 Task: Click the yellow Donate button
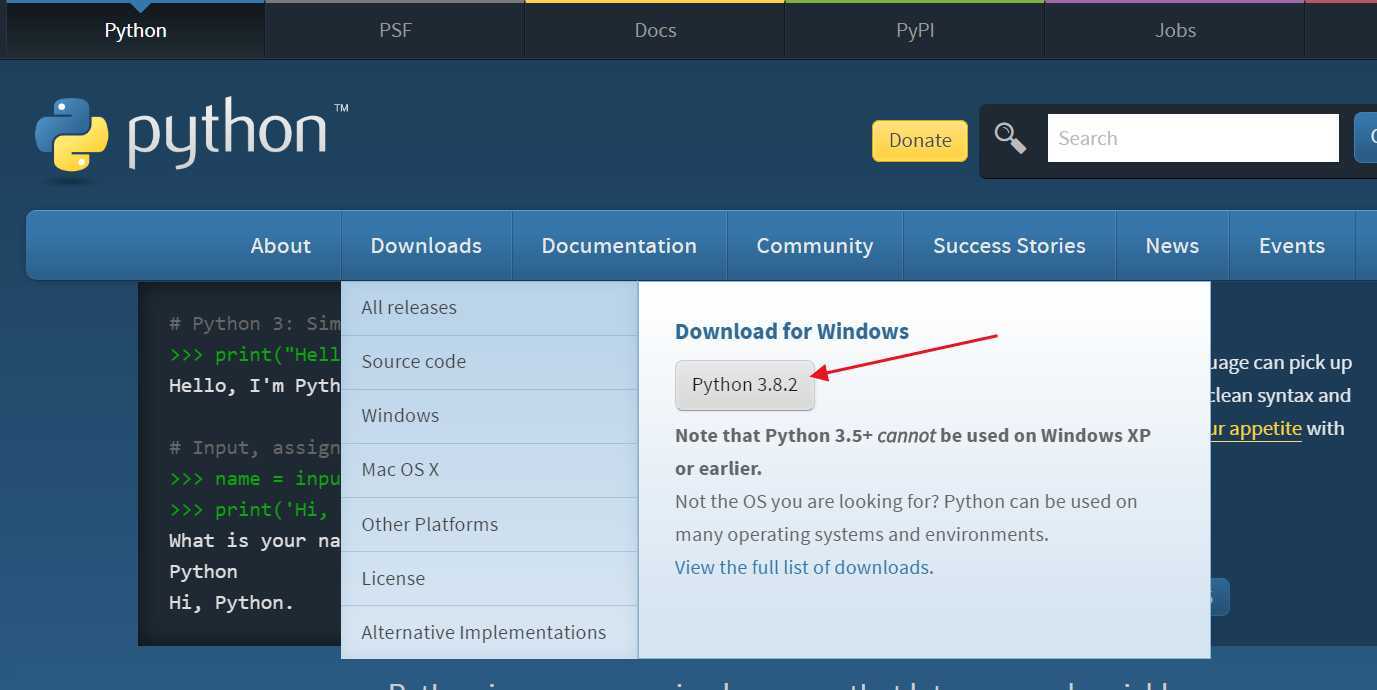tap(920, 141)
